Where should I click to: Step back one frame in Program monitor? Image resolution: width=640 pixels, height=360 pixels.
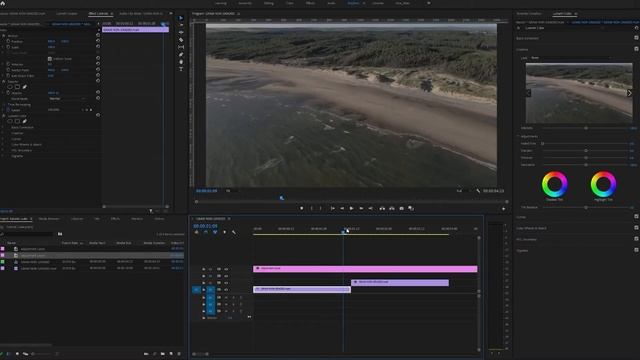(342, 209)
